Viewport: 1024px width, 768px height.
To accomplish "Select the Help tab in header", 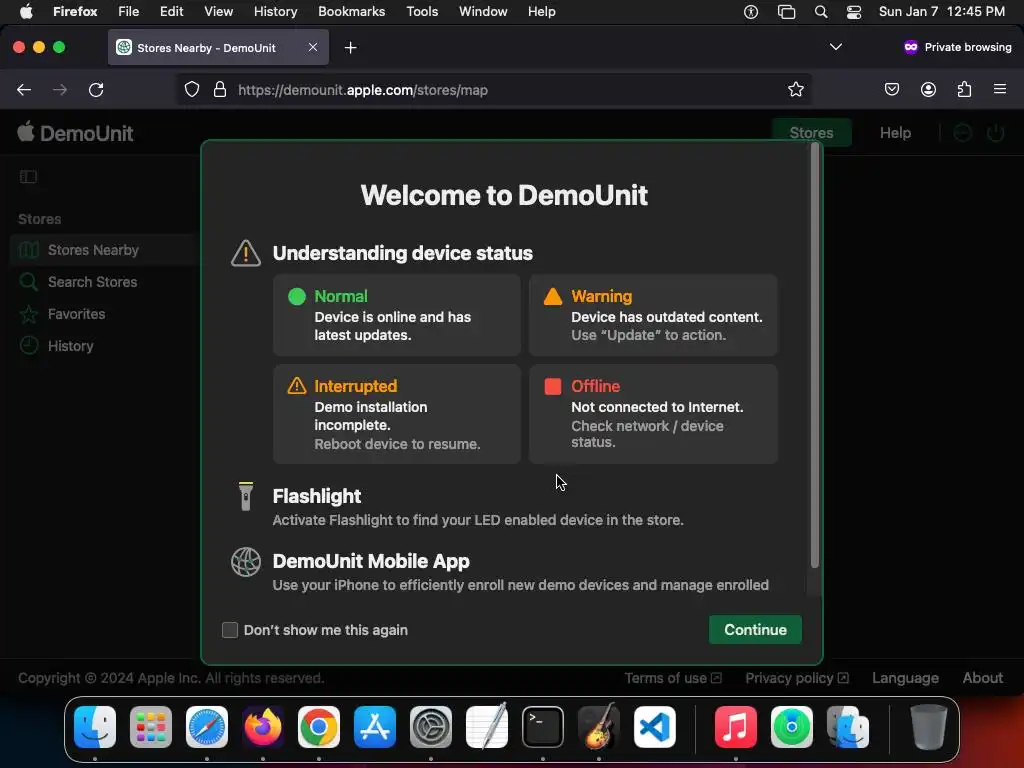I will (x=895, y=133).
